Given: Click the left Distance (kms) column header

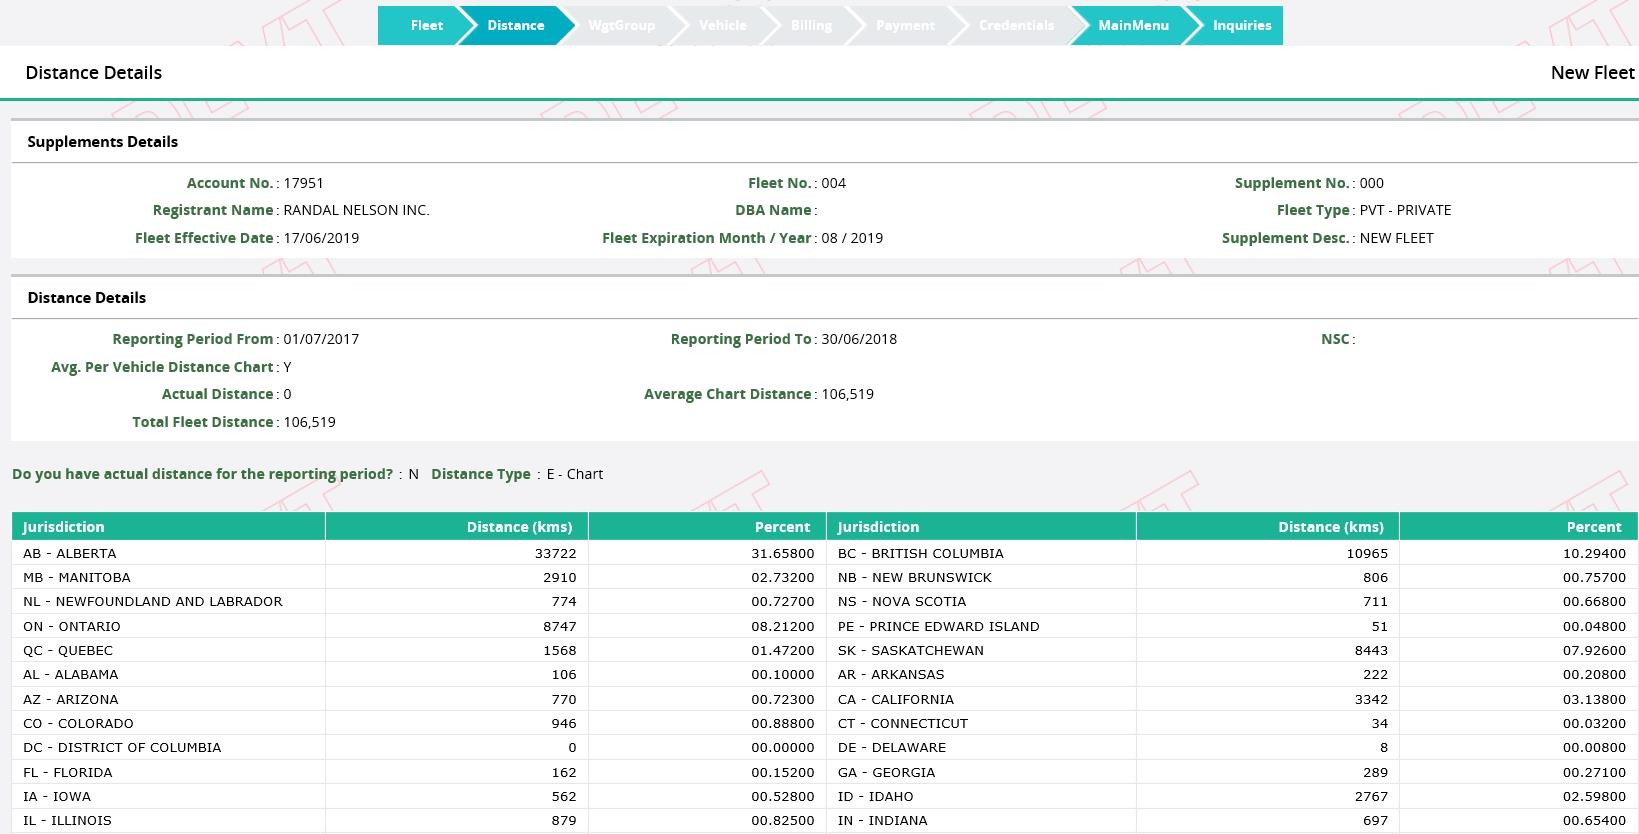Looking at the screenshot, I should (x=457, y=527).
